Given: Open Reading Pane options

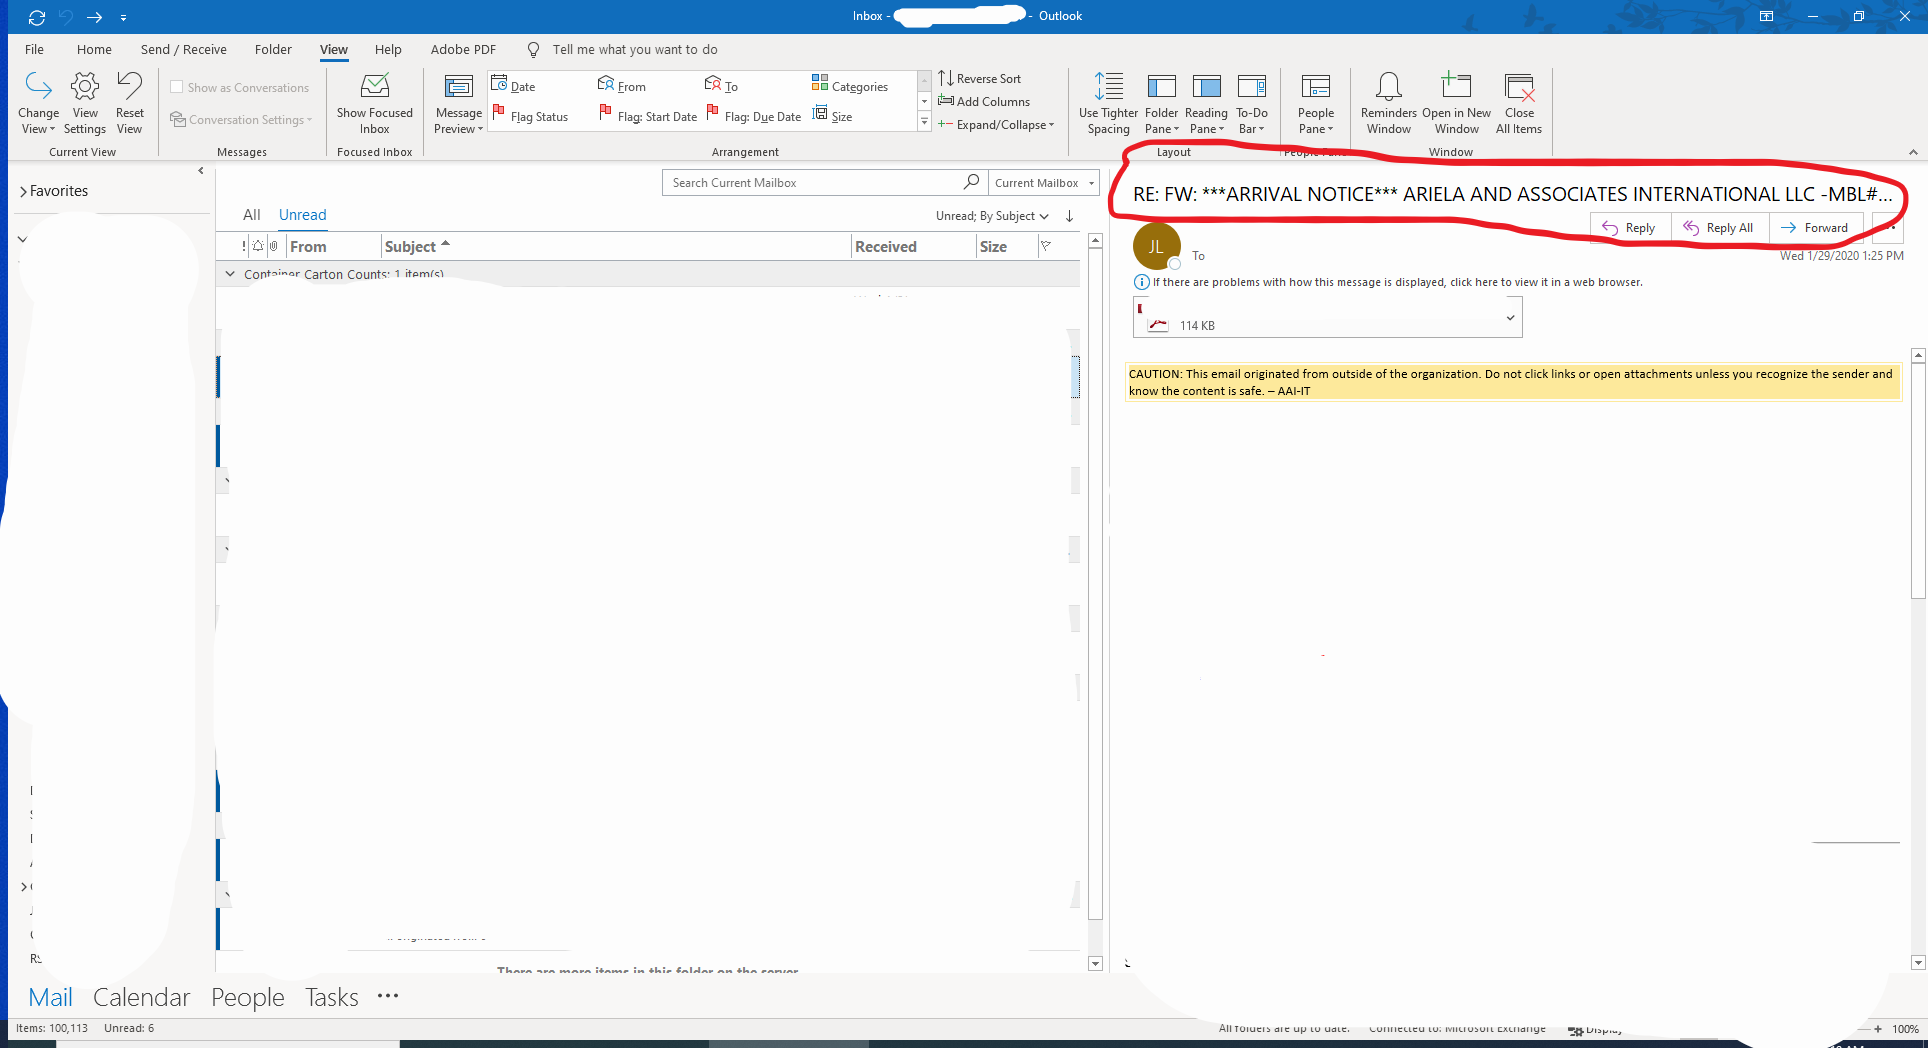Looking at the screenshot, I should click(x=1206, y=103).
